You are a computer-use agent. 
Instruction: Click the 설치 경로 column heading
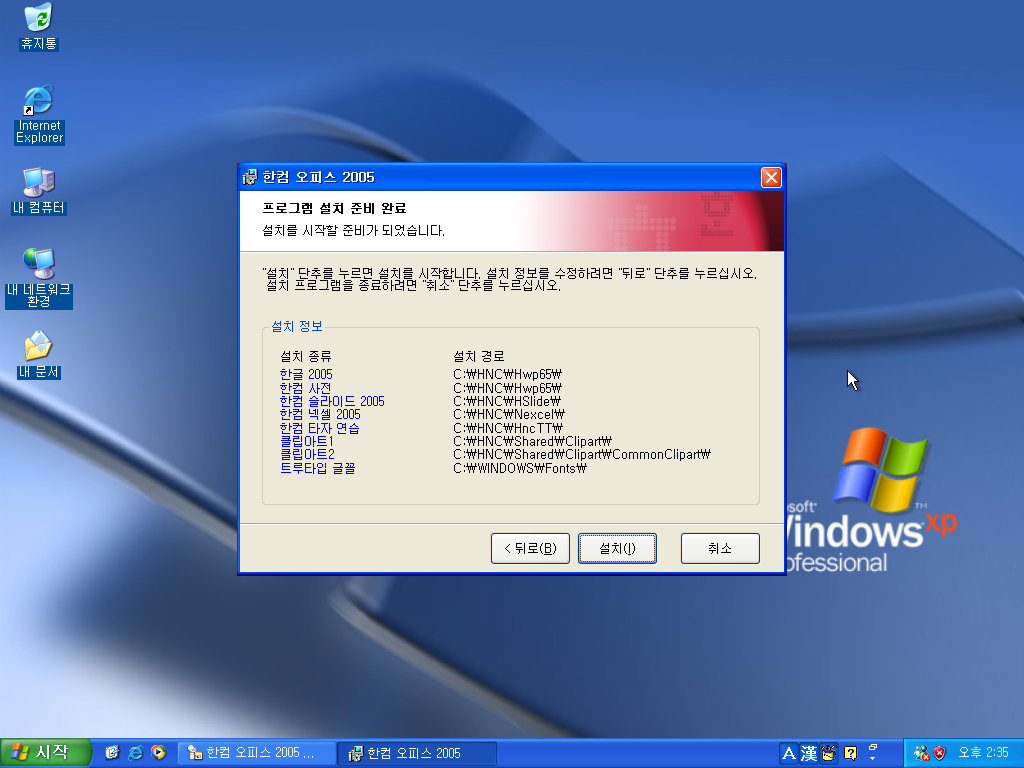click(x=479, y=356)
